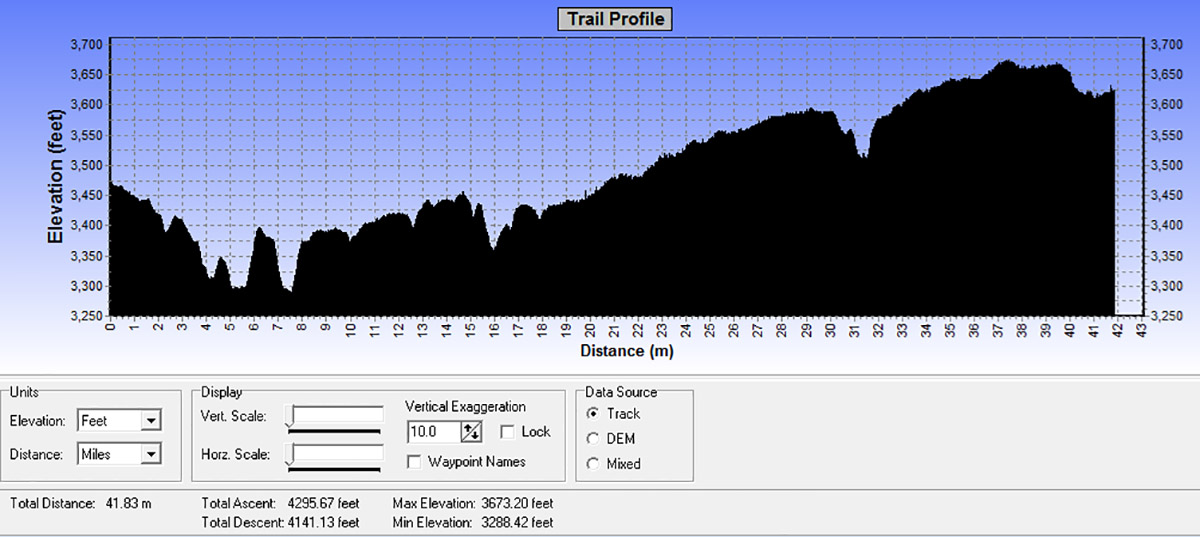Switch data source to Mixed
Screen dimensions: 1200x537
[593, 464]
